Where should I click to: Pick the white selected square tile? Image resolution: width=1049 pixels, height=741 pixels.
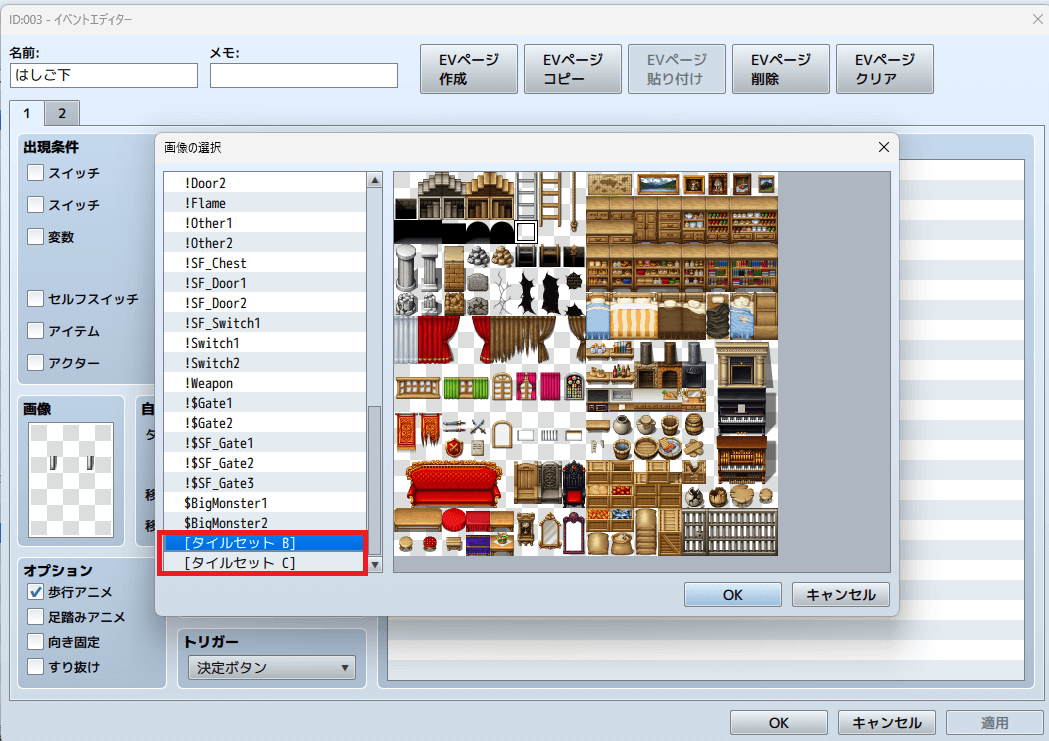[x=527, y=232]
